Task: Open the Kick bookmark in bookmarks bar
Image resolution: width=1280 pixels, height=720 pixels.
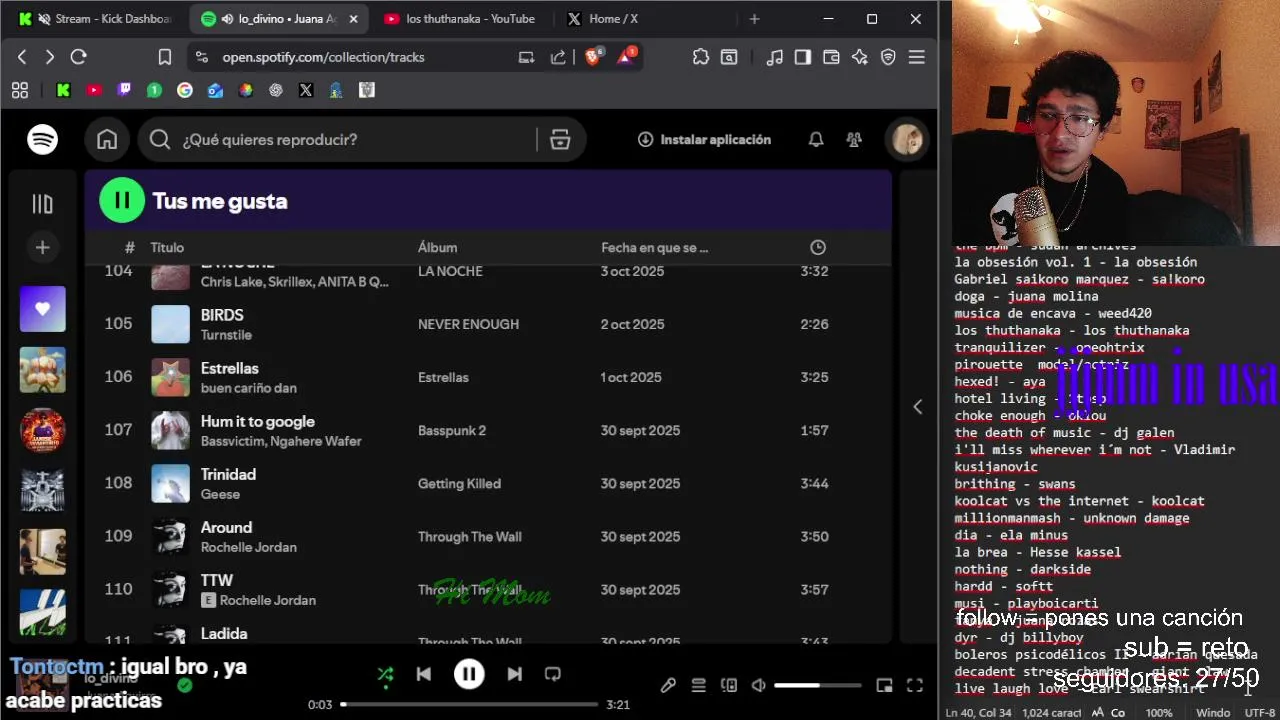Action: click(63, 90)
